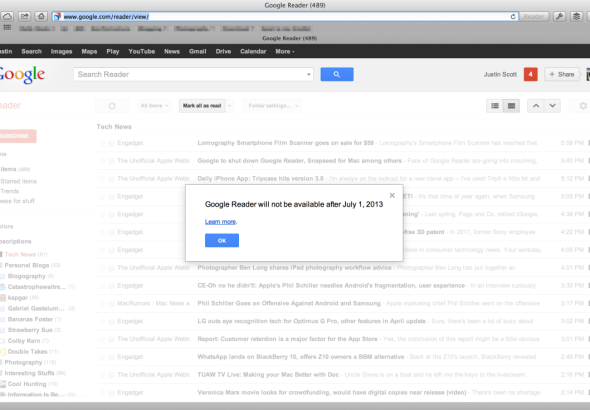Go to previous item with up arrow

tap(536, 106)
